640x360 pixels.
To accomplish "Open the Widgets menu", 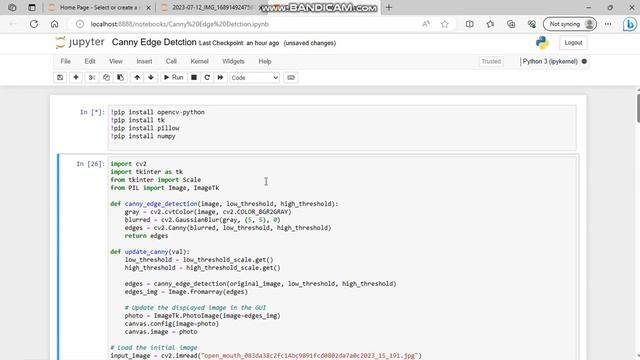I will (233, 61).
